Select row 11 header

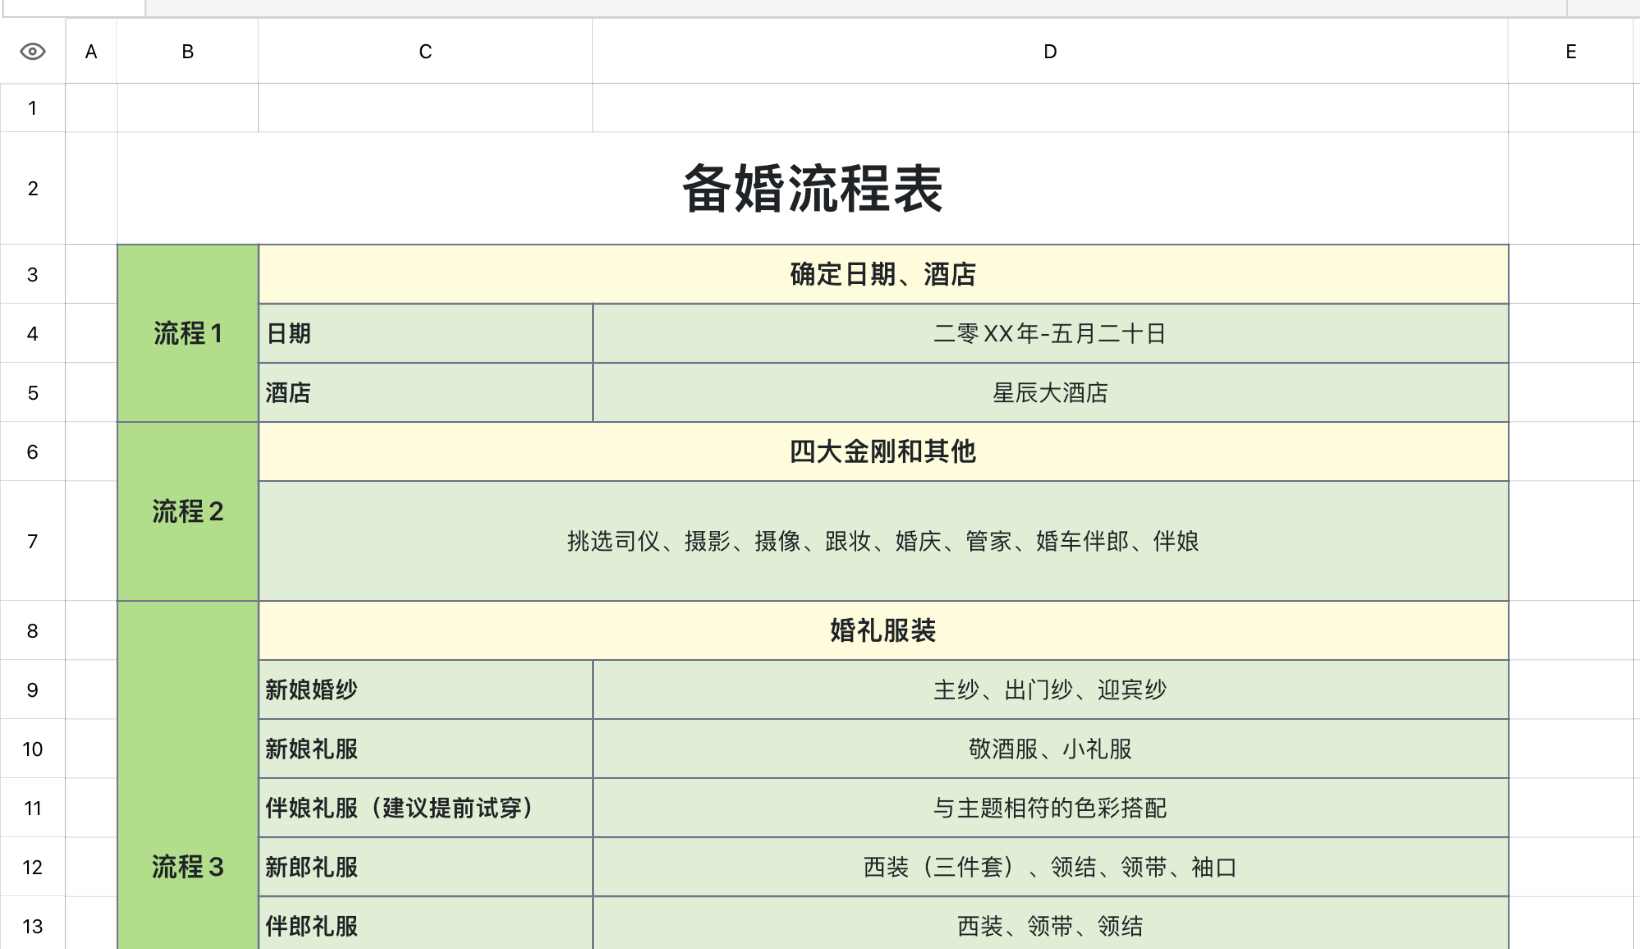32,807
